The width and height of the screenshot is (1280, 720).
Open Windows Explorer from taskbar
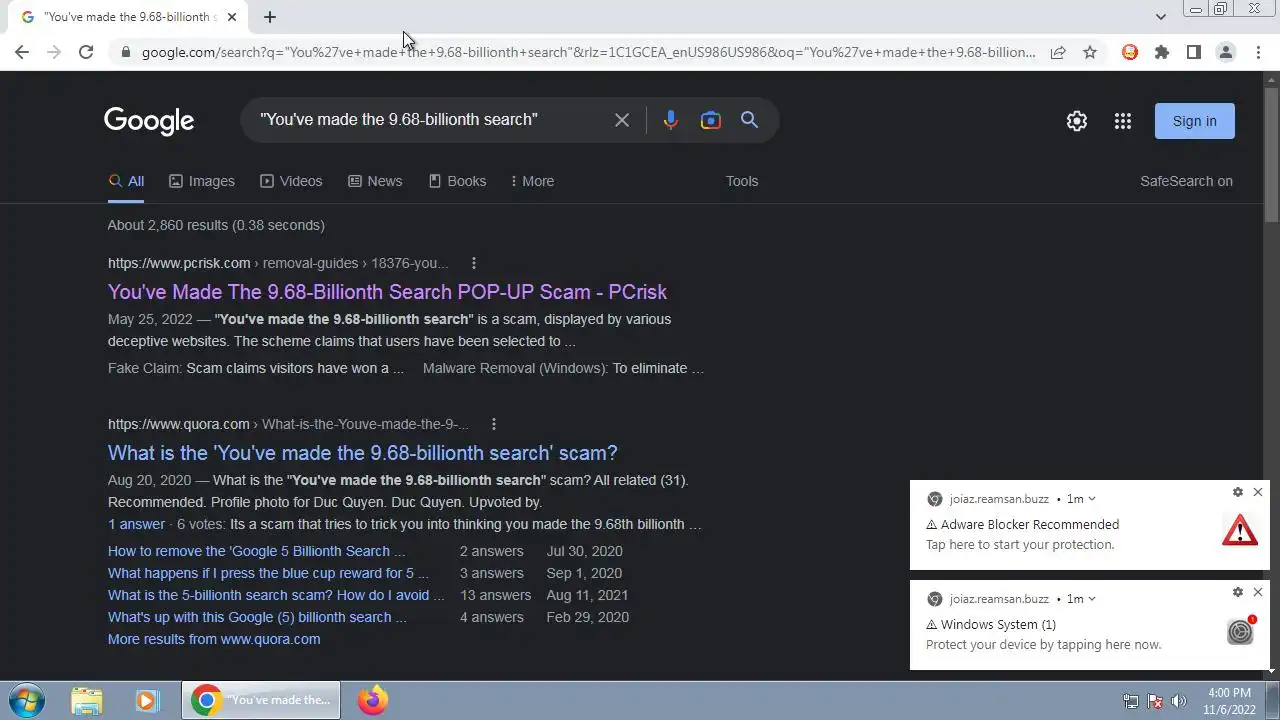click(87, 700)
